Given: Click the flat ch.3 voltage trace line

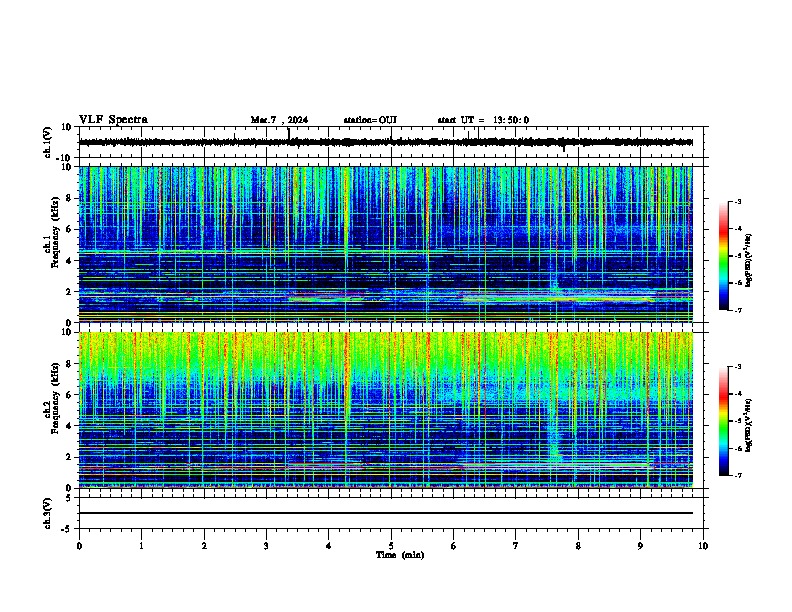Looking at the screenshot, I should point(386,513).
